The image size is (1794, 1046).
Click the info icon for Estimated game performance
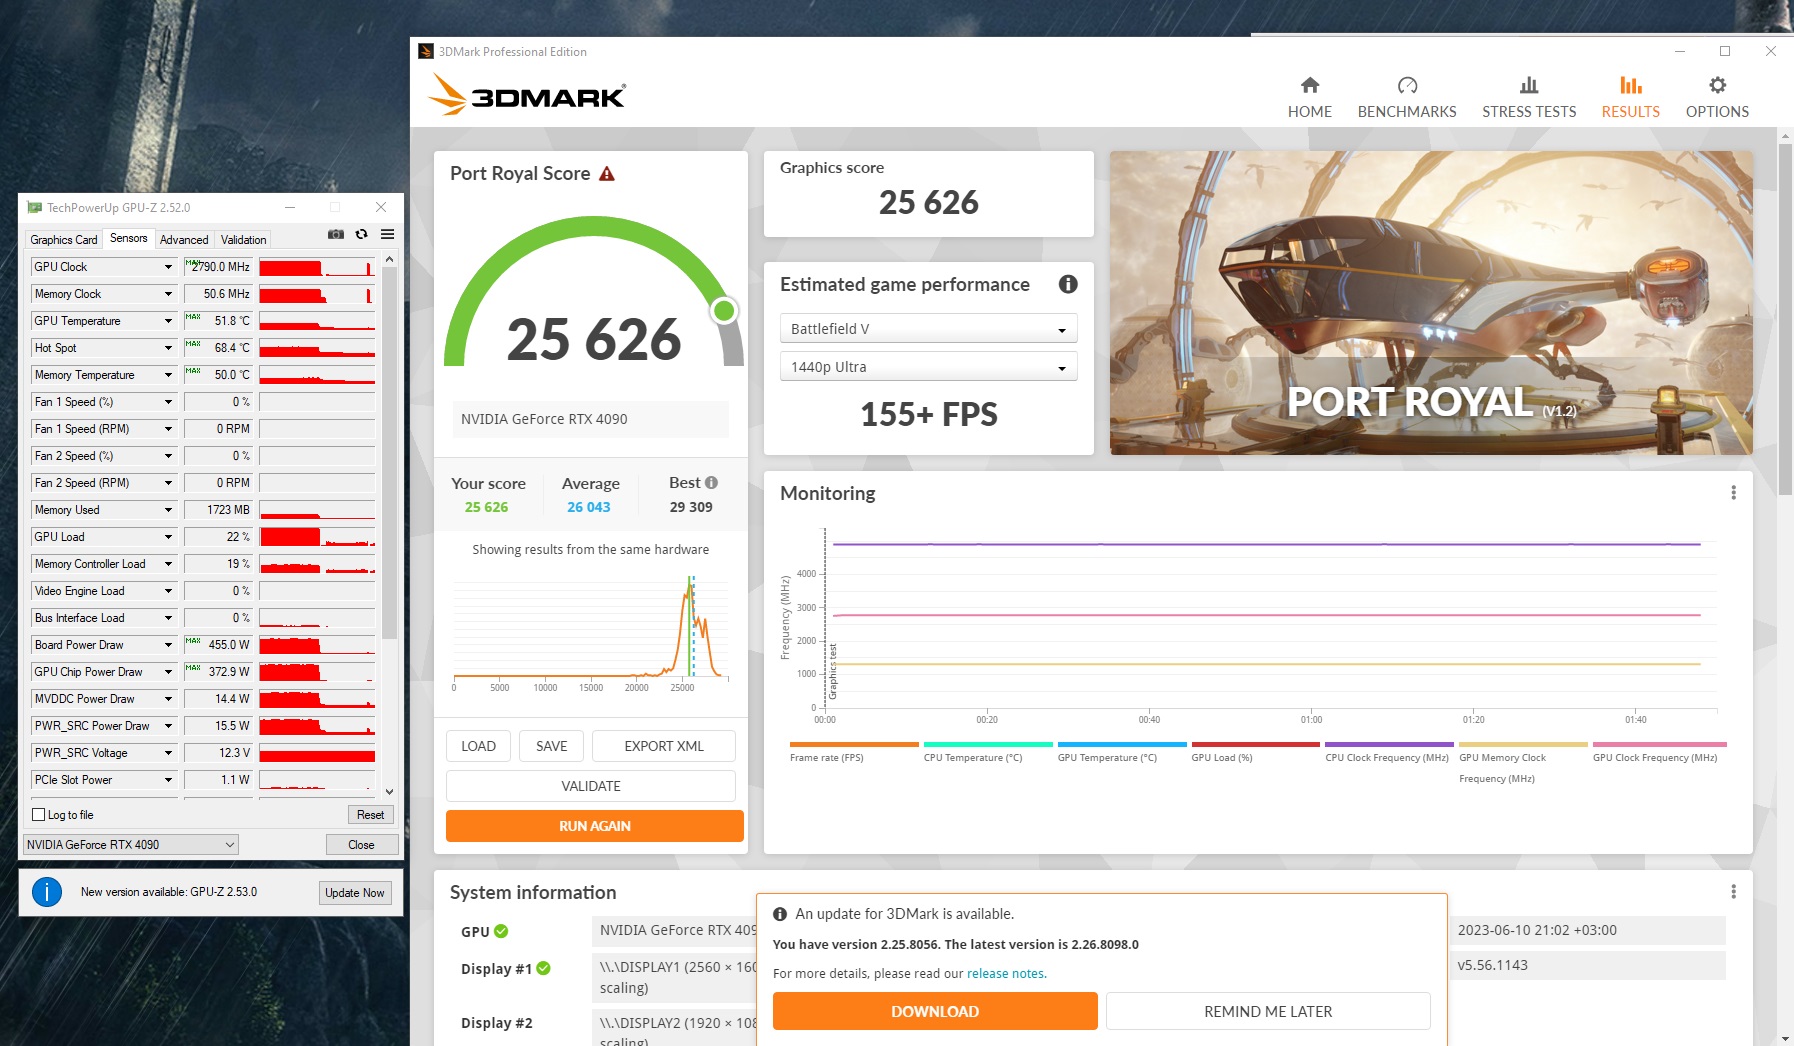click(1068, 284)
